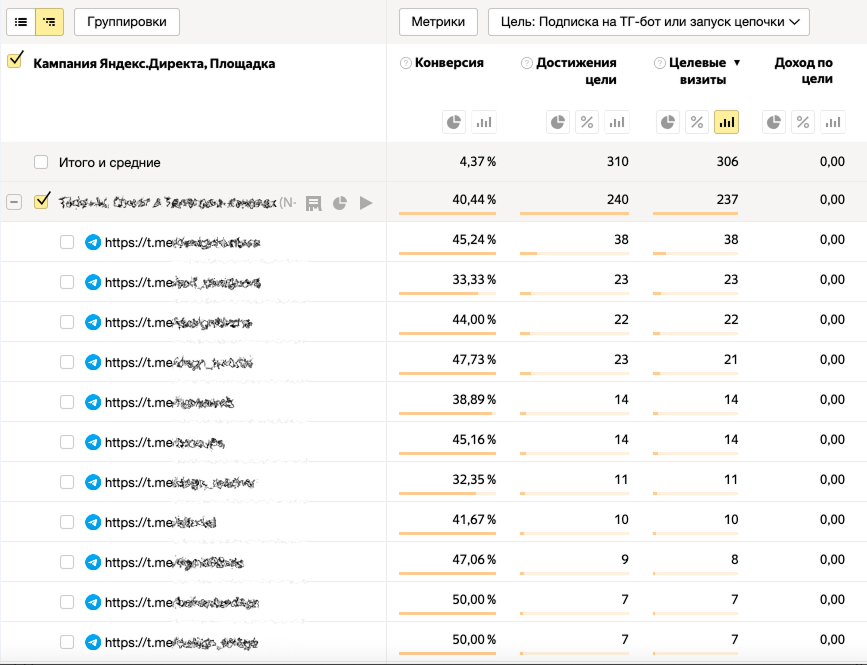Check the Итого и средние checkbox
The height and width of the screenshot is (665, 867).
(x=41, y=162)
